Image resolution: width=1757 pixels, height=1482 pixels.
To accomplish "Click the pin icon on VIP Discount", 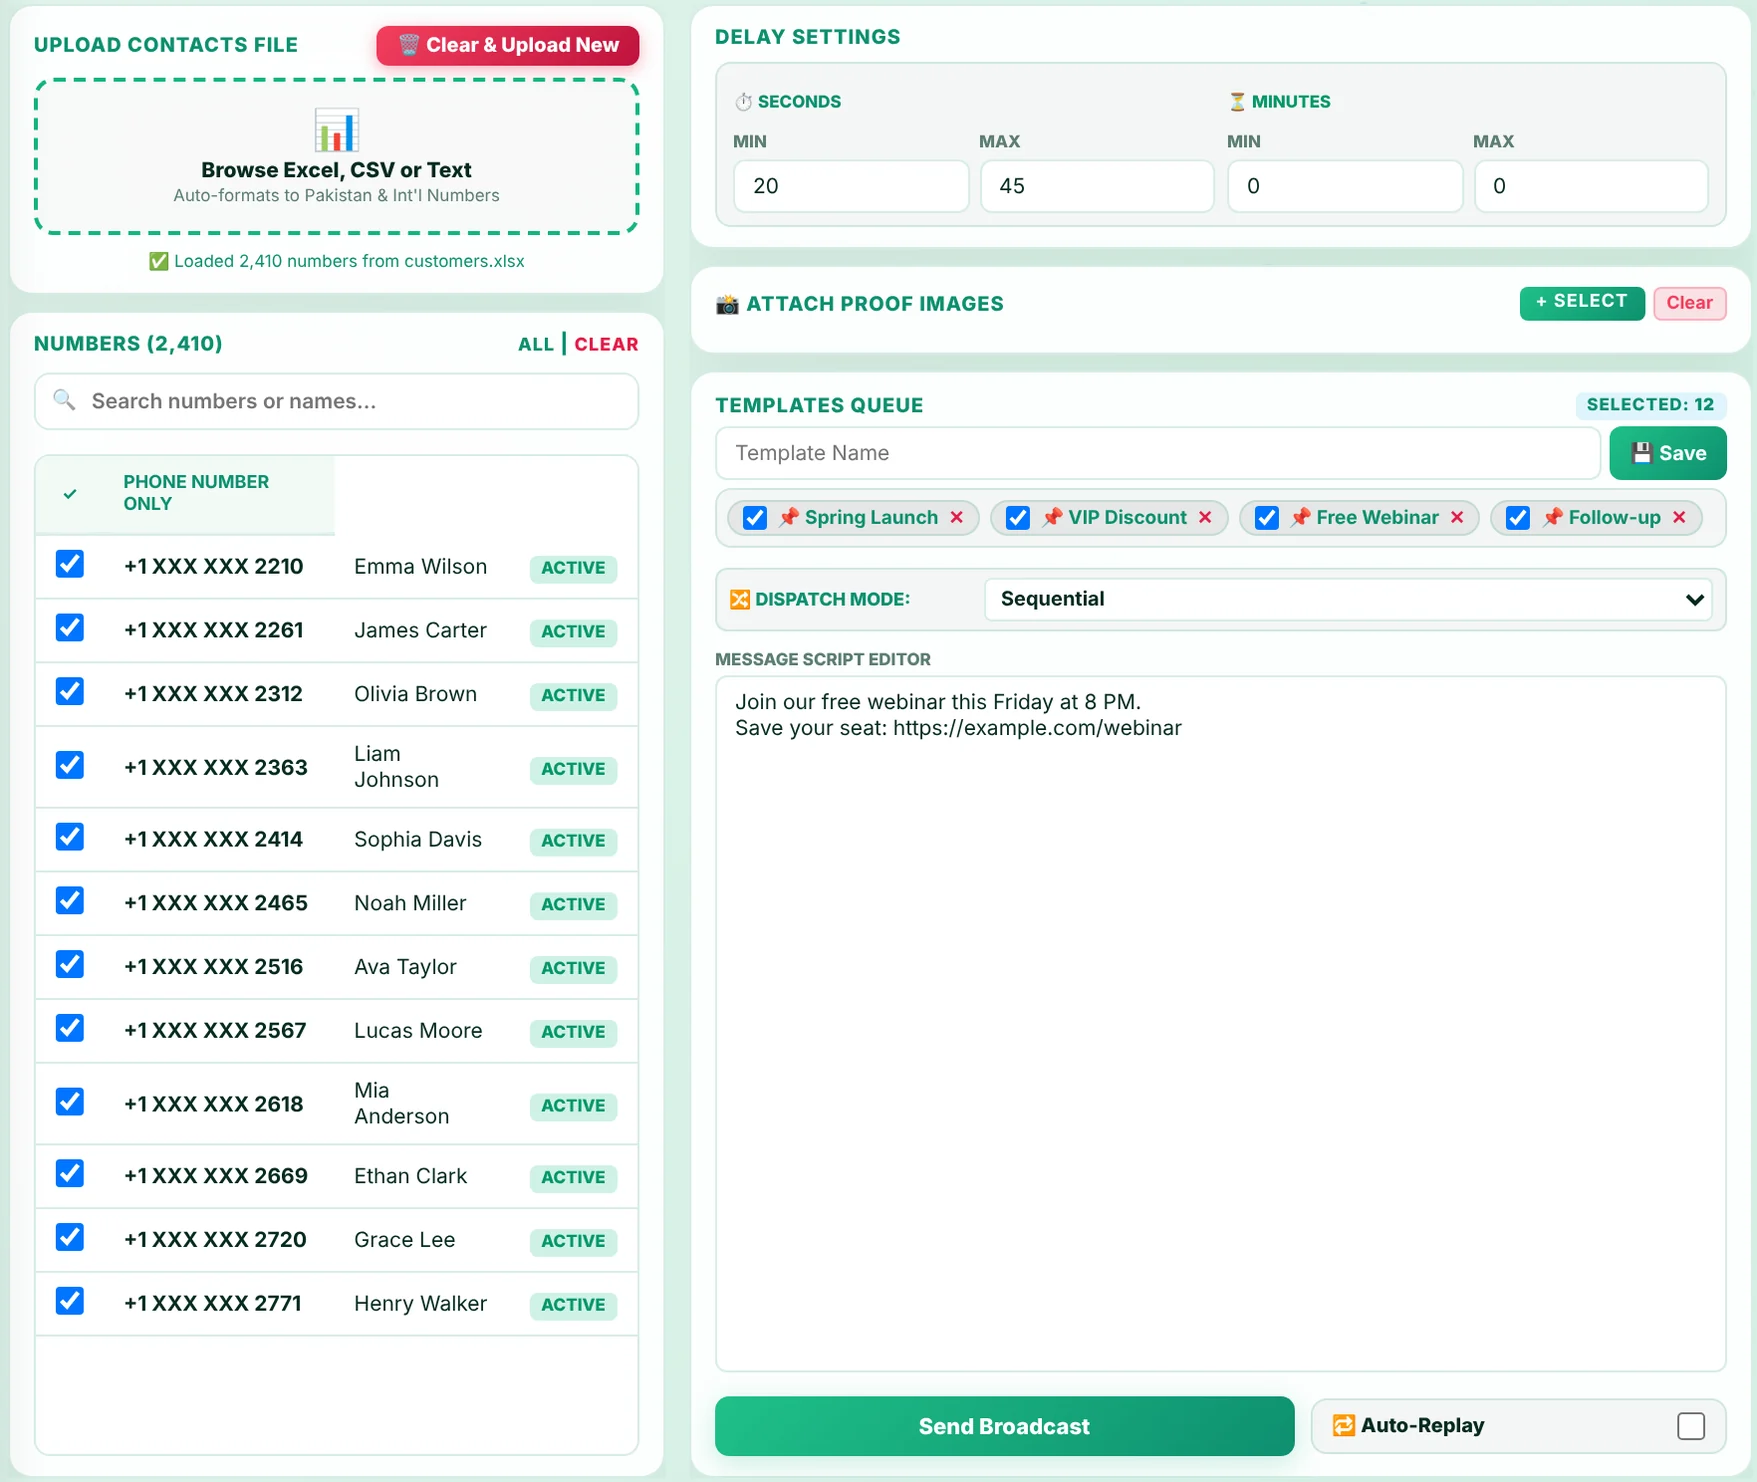I will (x=1052, y=517).
